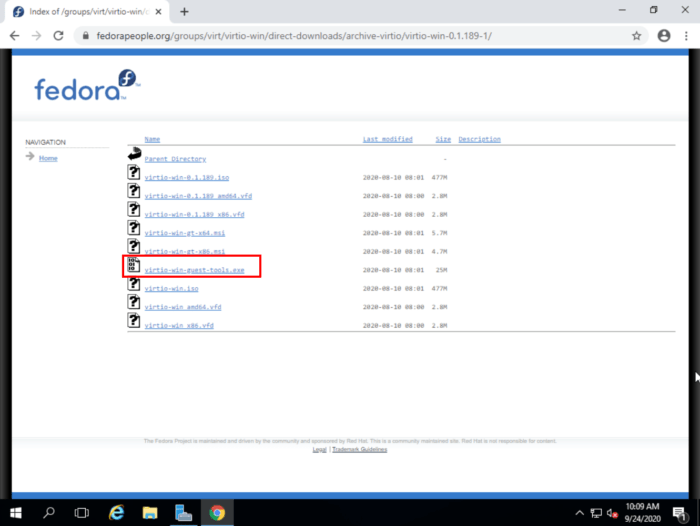
Task: Click the file icon beside virtio-win-0.1.189_x86.vfd
Action: (x=133, y=209)
